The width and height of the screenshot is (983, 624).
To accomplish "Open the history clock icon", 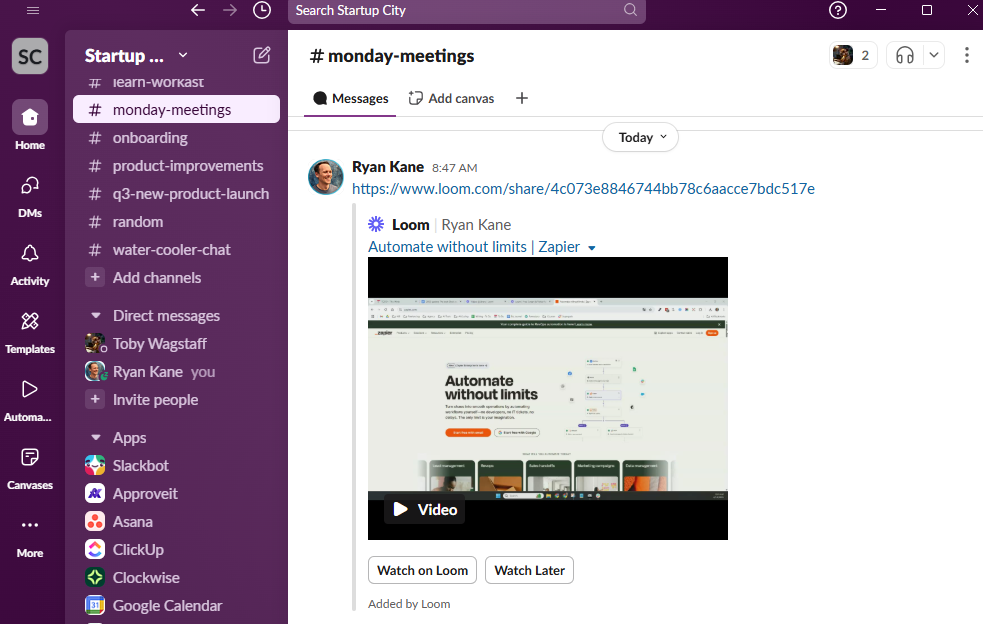I will (x=262, y=10).
